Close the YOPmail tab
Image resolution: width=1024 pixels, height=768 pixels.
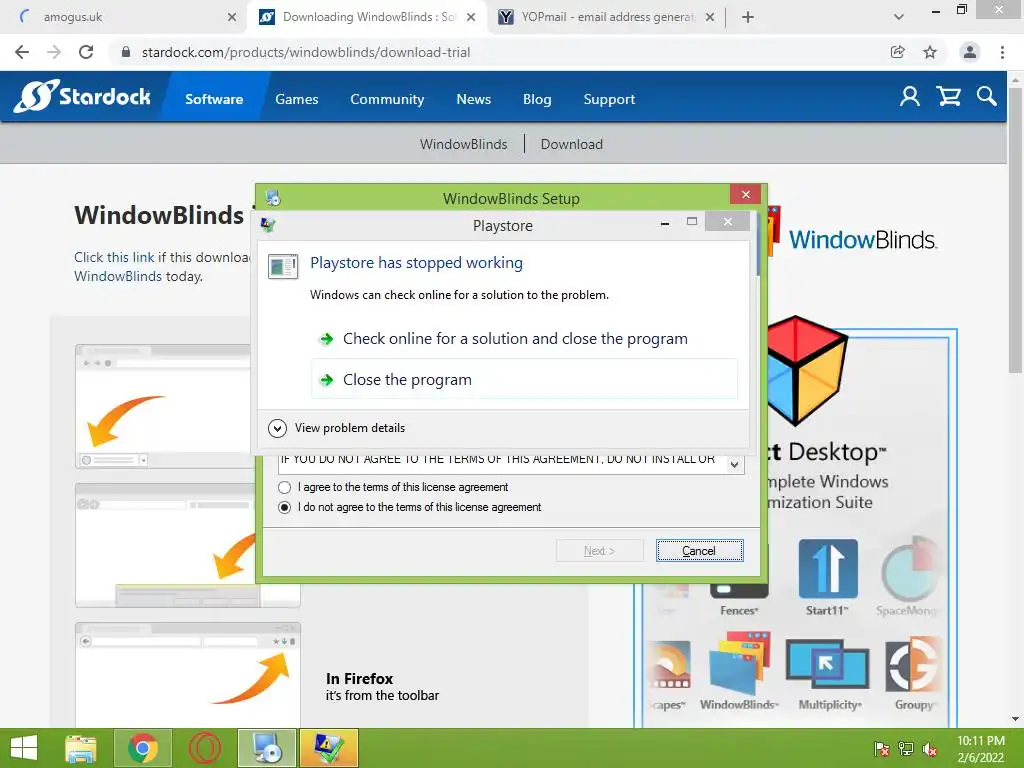710,17
